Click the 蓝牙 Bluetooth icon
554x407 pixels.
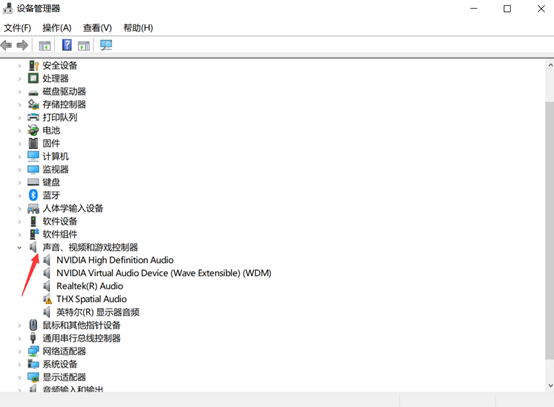33,195
